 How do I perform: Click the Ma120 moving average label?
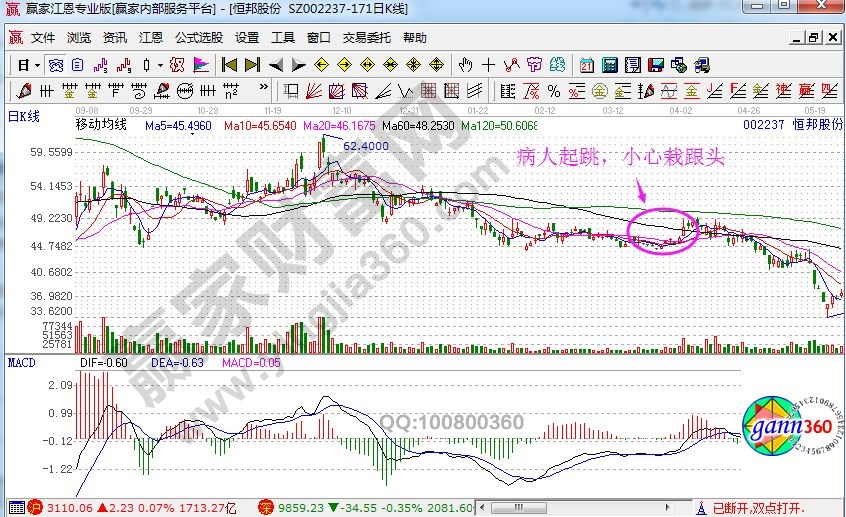(499, 126)
